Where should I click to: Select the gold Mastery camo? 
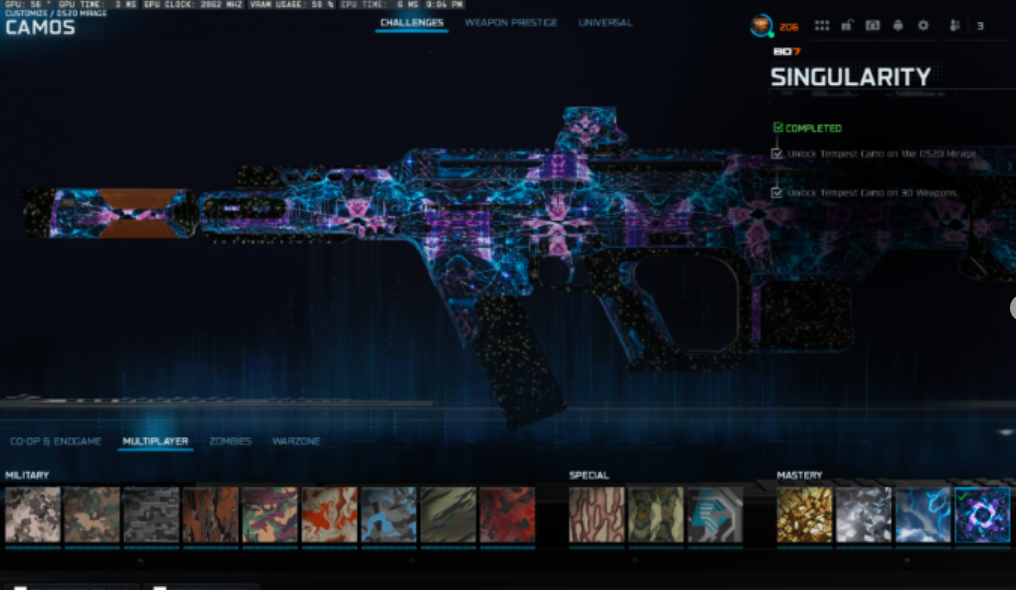click(x=805, y=515)
